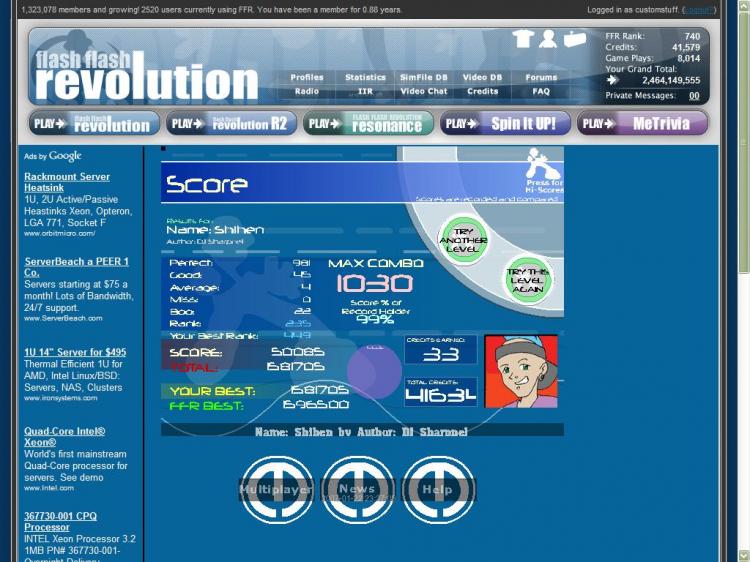Image resolution: width=750 pixels, height=562 pixels.
Task: Click the Logout link
Action: pos(697,9)
